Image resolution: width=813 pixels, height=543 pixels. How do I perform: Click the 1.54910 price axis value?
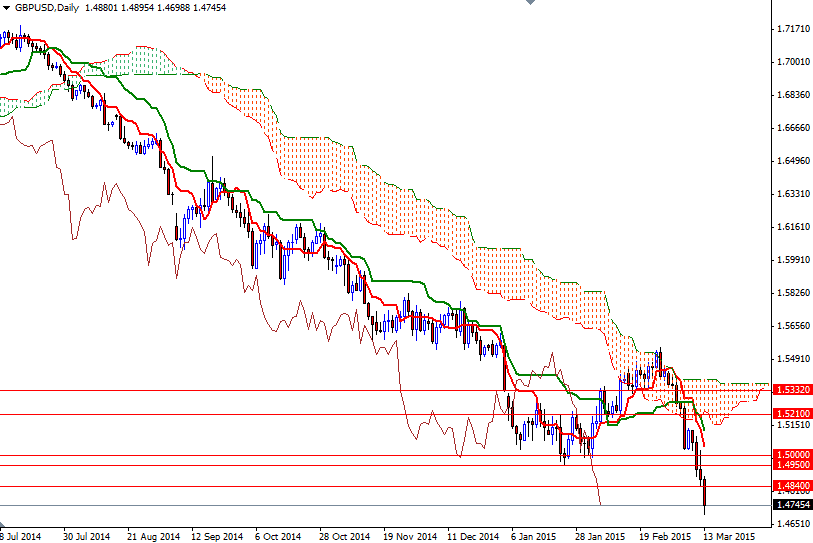[793, 359]
